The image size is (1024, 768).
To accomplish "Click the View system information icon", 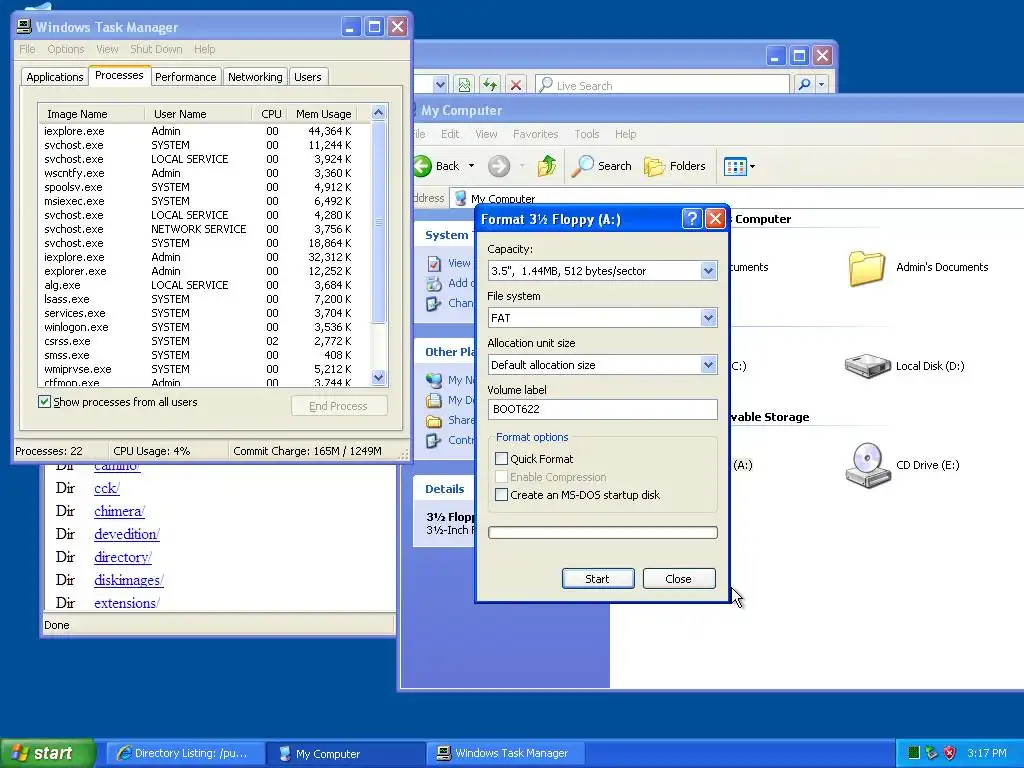I will (x=434, y=263).
